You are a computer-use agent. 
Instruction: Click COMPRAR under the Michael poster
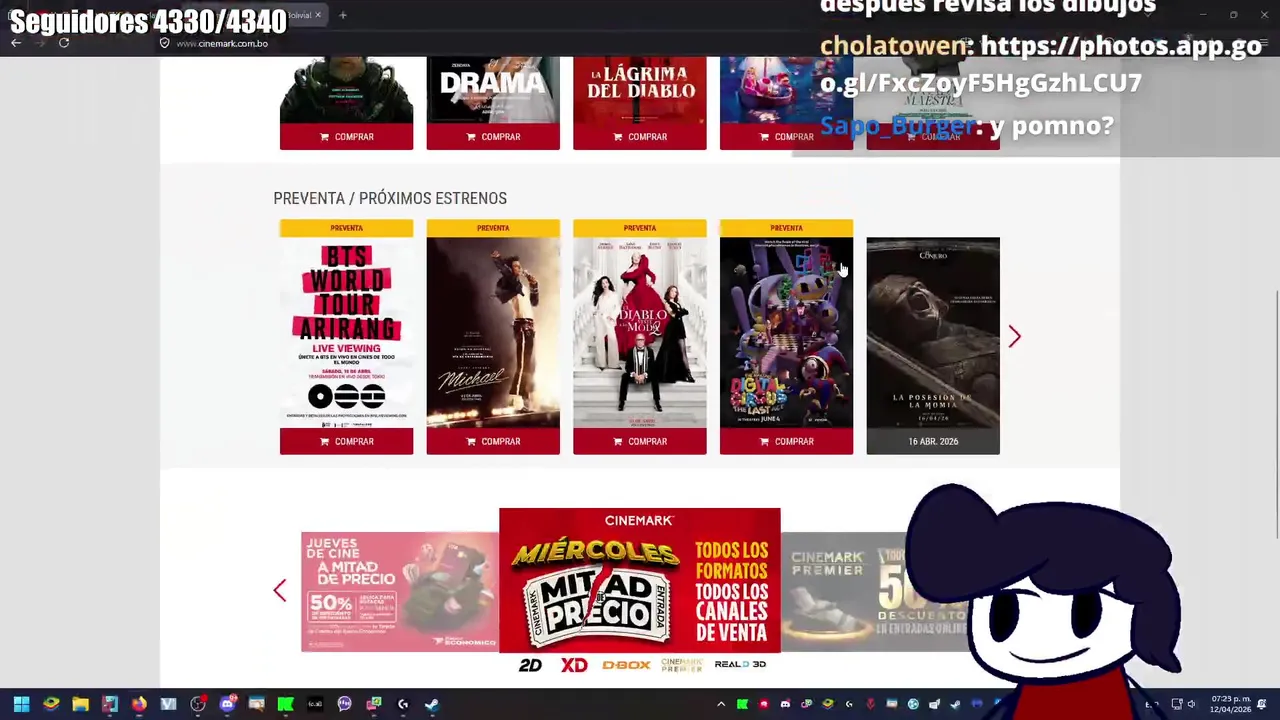(493, 441)
